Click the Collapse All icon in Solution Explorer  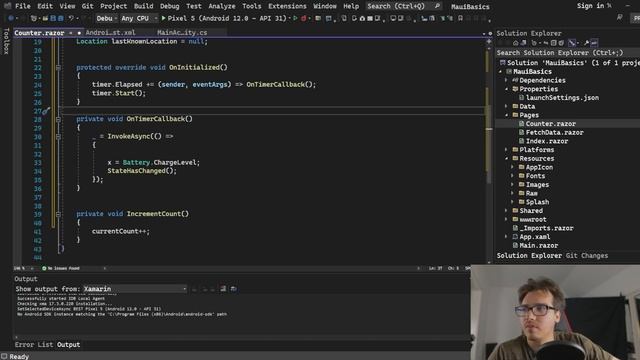pyautogui.click(x=553, y=43)
